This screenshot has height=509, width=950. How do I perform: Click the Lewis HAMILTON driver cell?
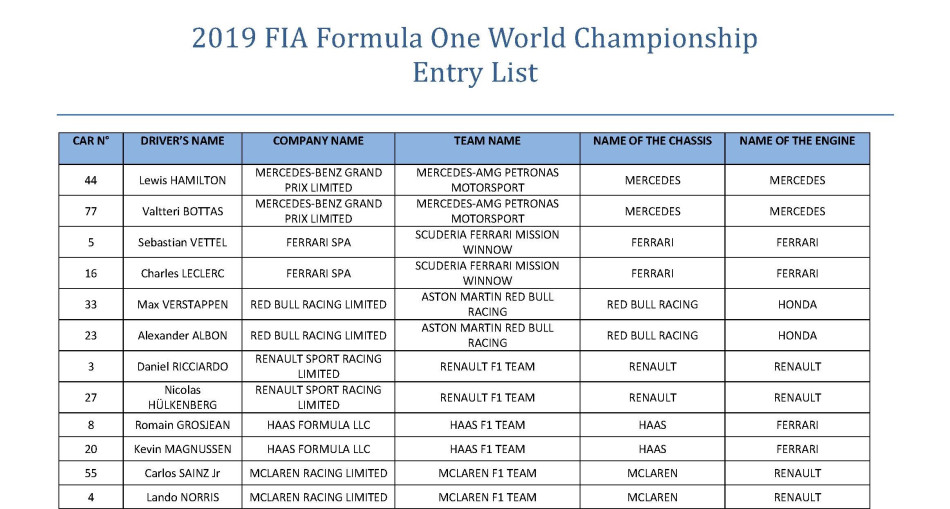point(182,180)
